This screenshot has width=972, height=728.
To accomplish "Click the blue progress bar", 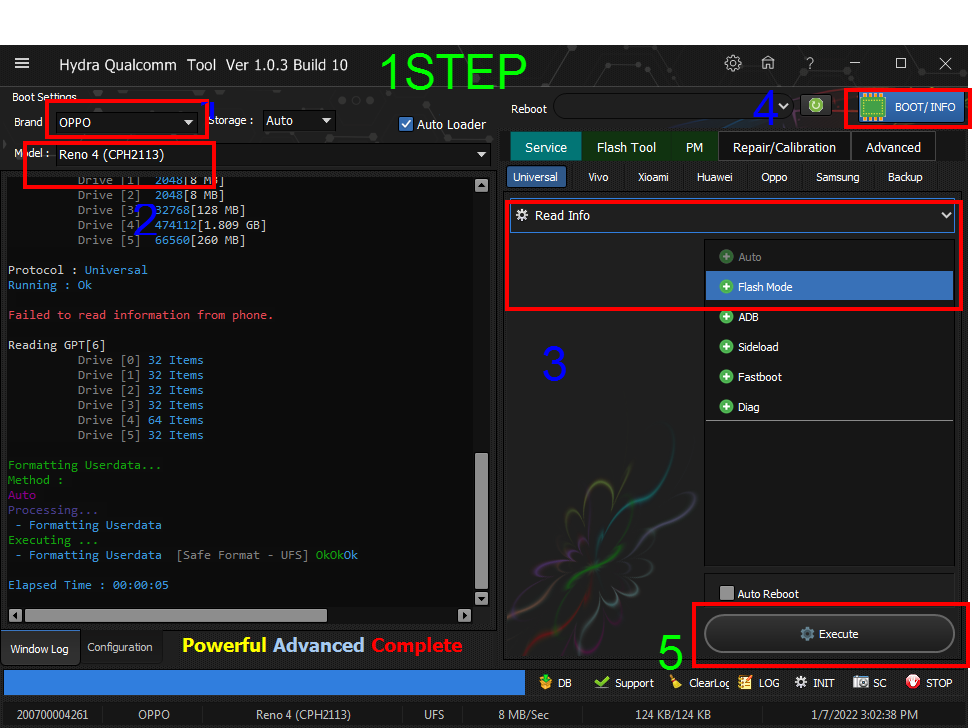I will click(x=264, y=682).
